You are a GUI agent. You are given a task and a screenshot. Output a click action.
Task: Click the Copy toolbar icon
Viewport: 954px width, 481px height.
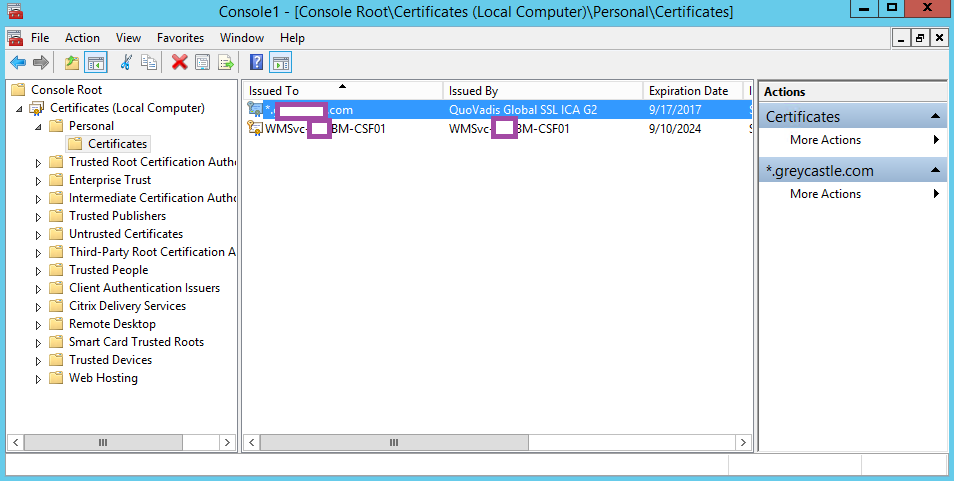[x=149, y=62]
